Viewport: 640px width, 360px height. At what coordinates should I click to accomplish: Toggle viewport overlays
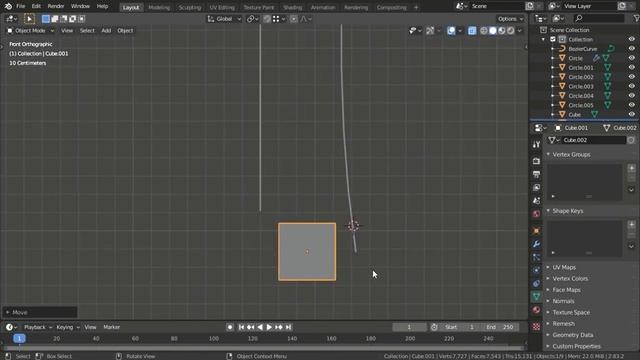[451, 31]
